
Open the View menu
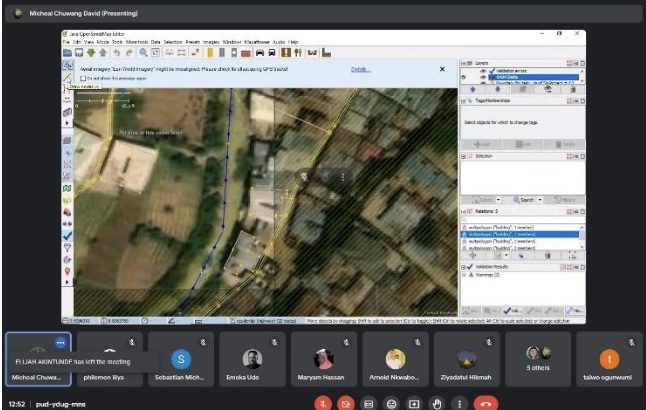tap(89, 42)
